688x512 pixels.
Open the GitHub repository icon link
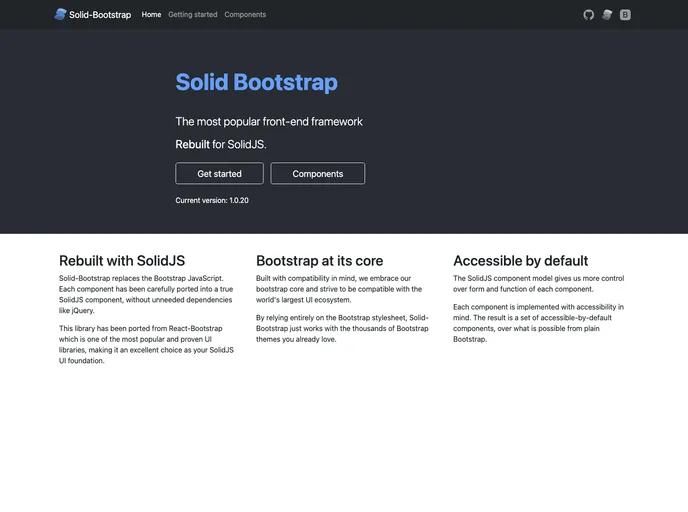click(588, 15)
